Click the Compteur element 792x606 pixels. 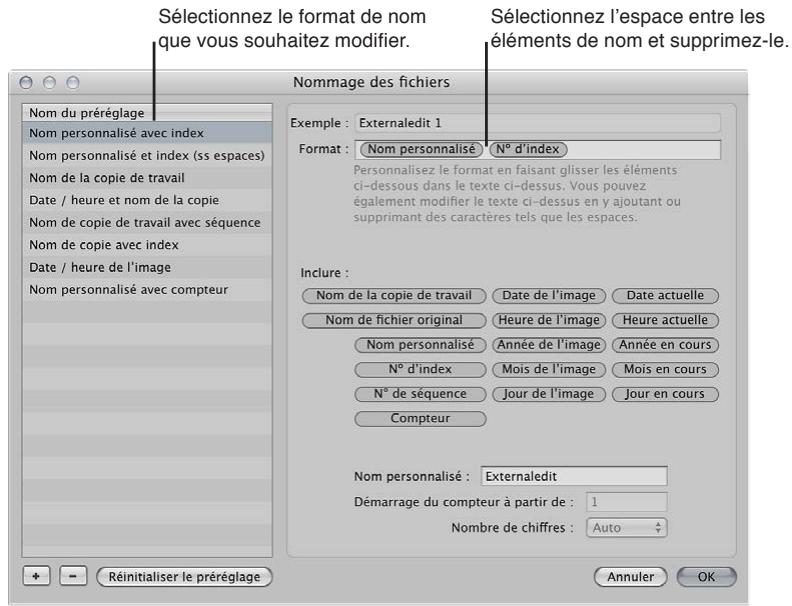click(x=420, y=419)
